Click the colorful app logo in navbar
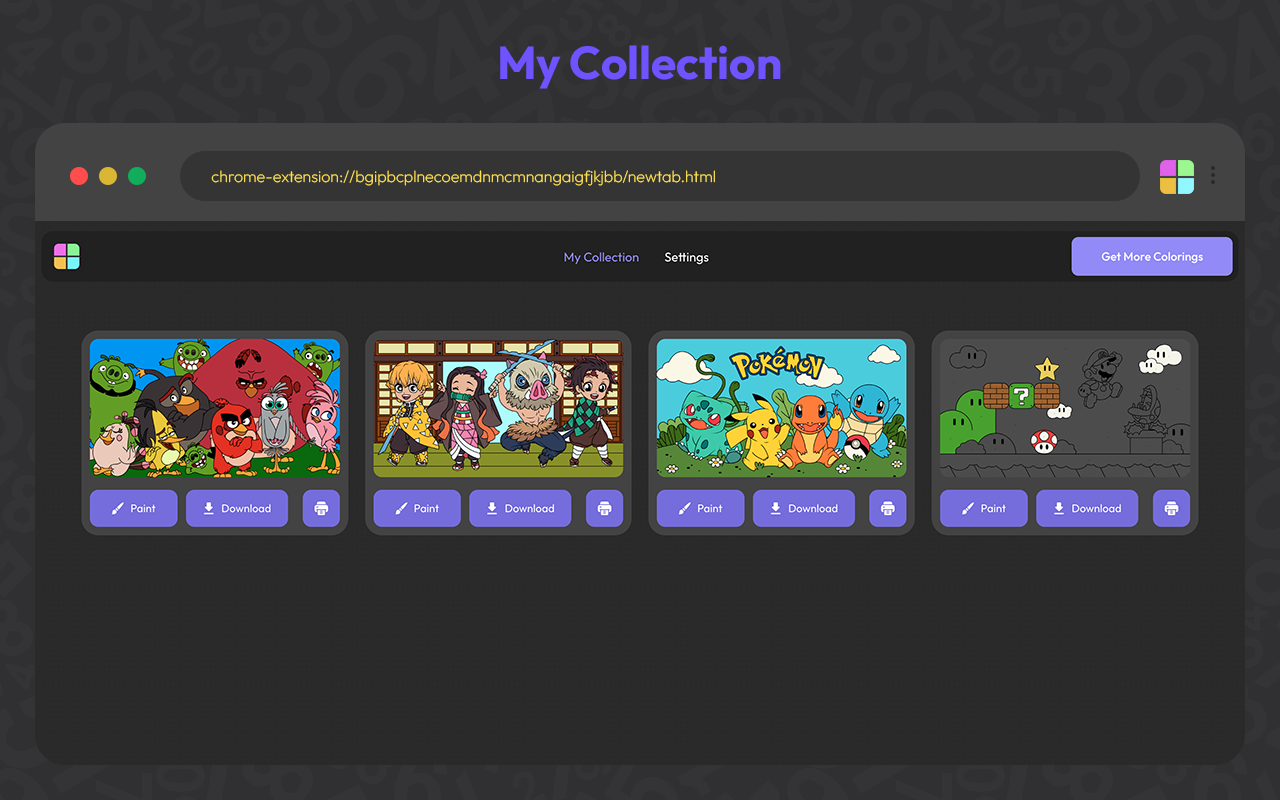This screenshot has width=1280, height=800. click(x=67, y=256)
